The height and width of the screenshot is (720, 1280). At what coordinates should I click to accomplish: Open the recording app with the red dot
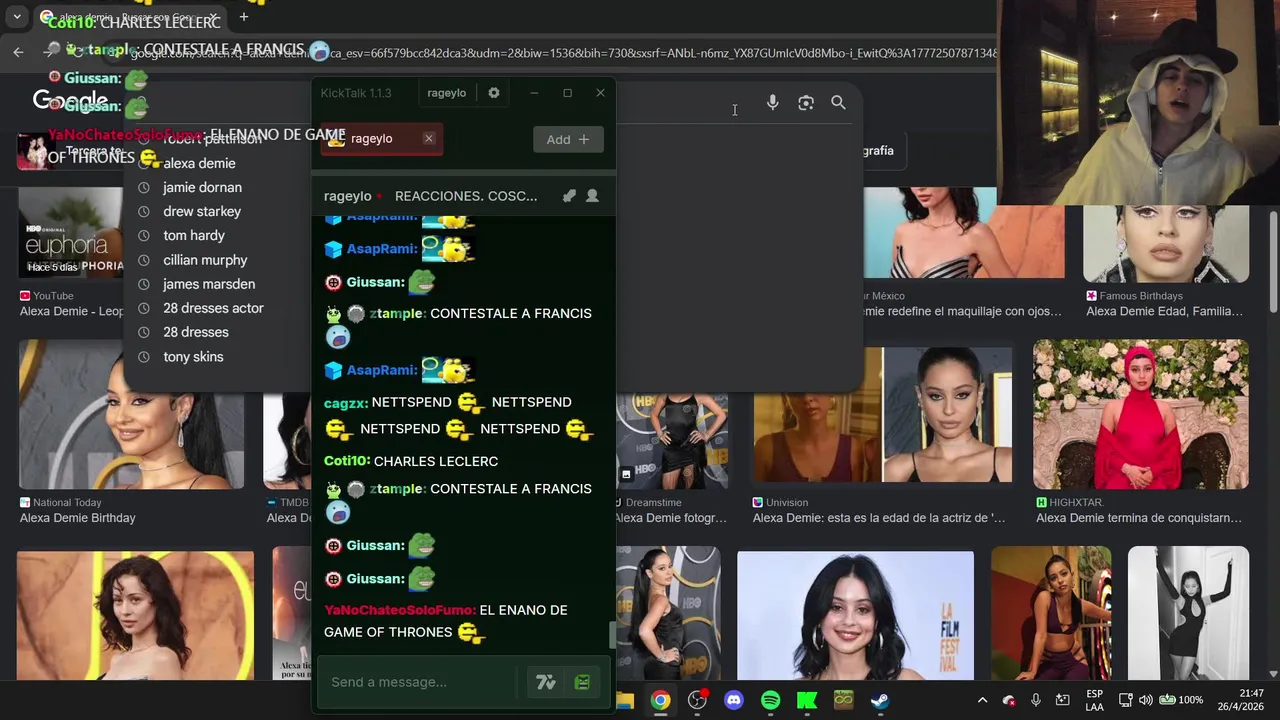point(698,700)
